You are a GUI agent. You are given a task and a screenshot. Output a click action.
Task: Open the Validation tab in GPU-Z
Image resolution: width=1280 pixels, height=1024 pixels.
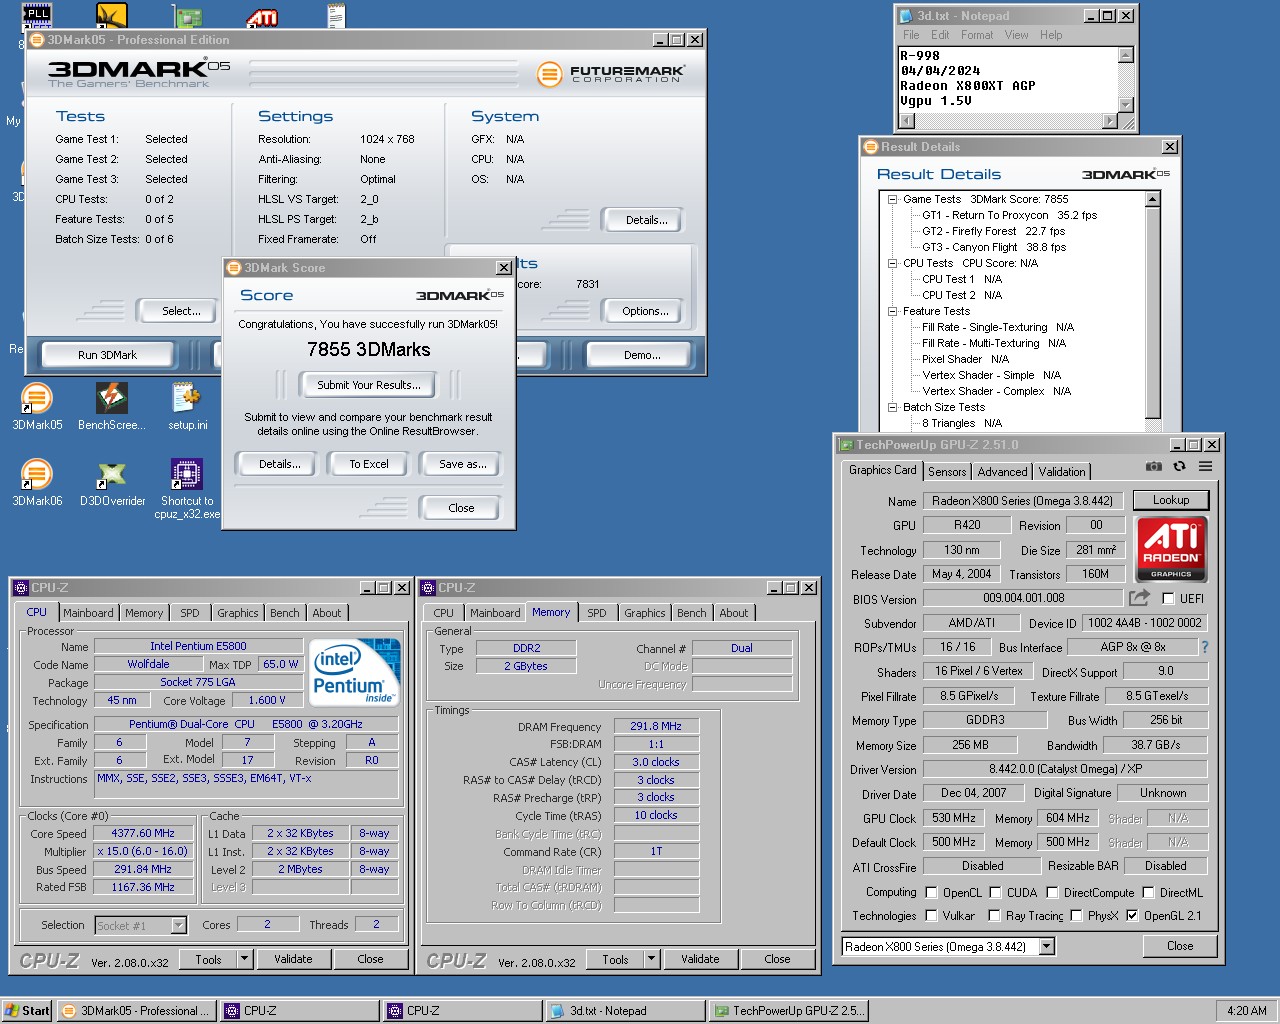point(1062,472)
